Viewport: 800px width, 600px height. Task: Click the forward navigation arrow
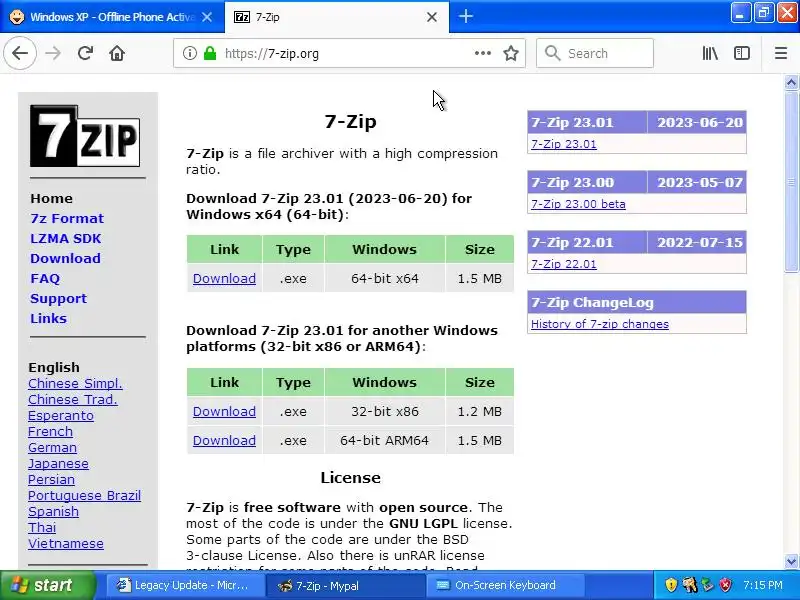click(x=53, y=53)
